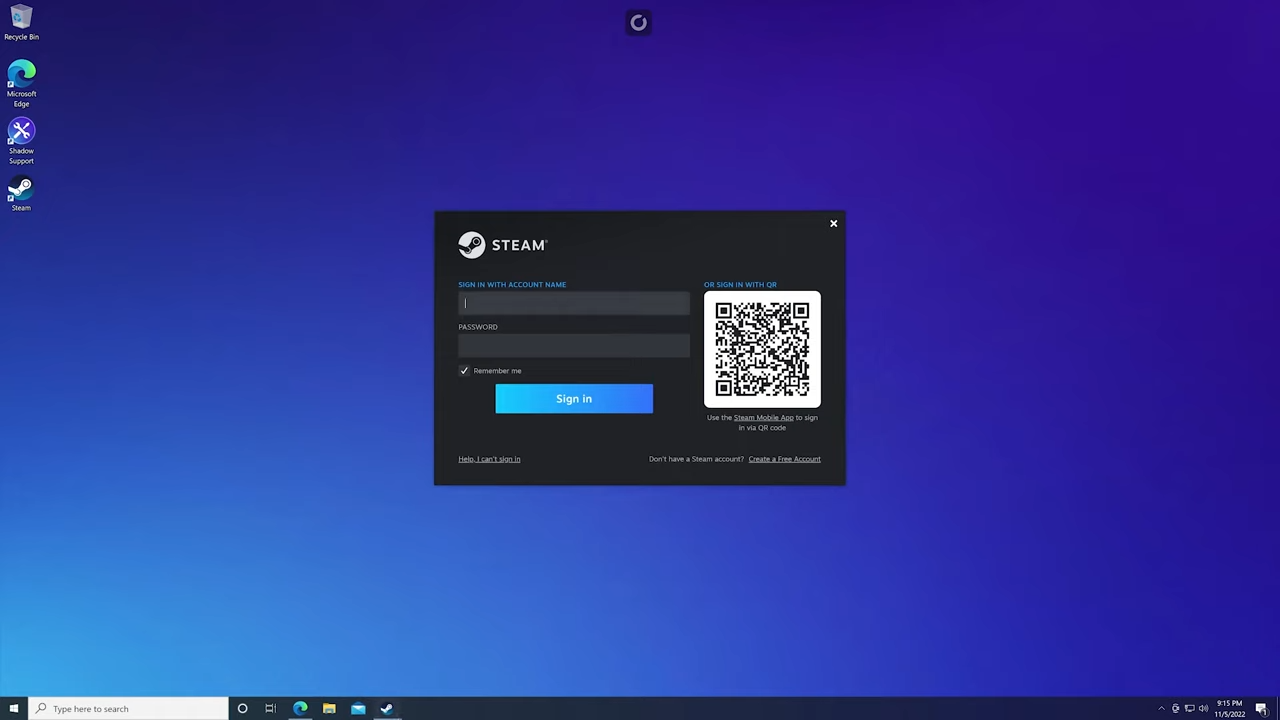Open Cortana from the taskbar circle icon
This screenshot has height=720, width=1280.
tap(242, 709)
